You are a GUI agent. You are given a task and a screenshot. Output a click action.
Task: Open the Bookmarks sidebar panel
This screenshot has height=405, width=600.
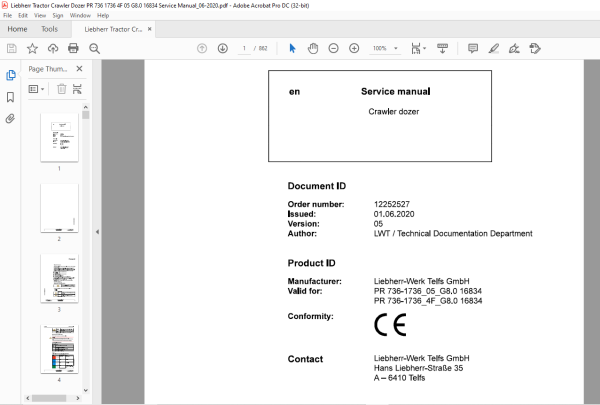pyautogui.click(x=11, y=97)
